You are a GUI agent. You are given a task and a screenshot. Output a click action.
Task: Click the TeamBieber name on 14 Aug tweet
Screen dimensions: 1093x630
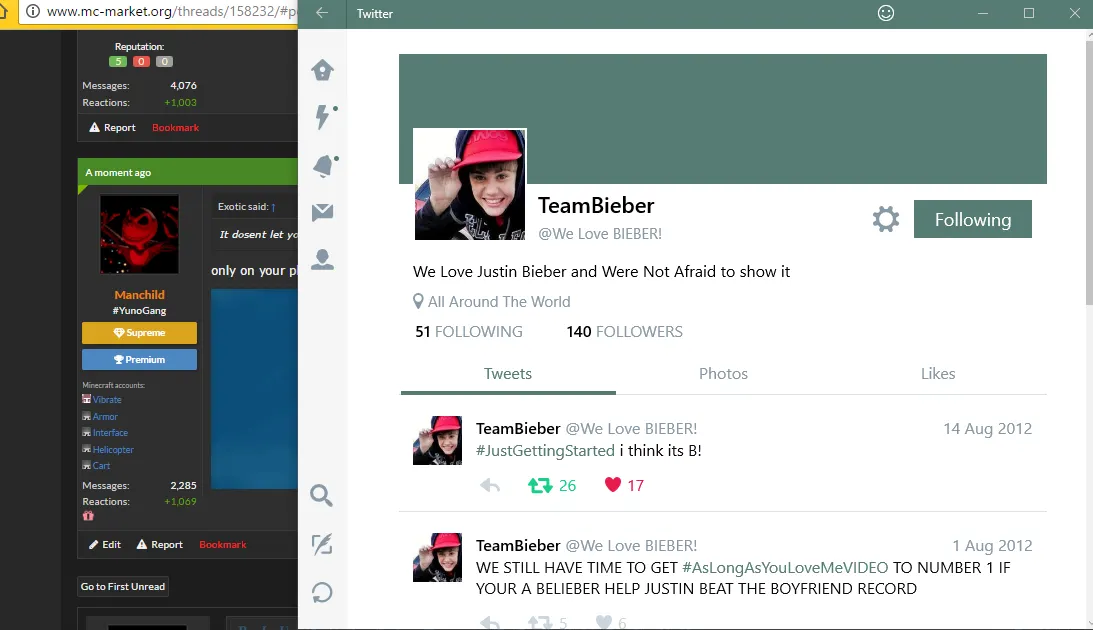click(518, 429)
